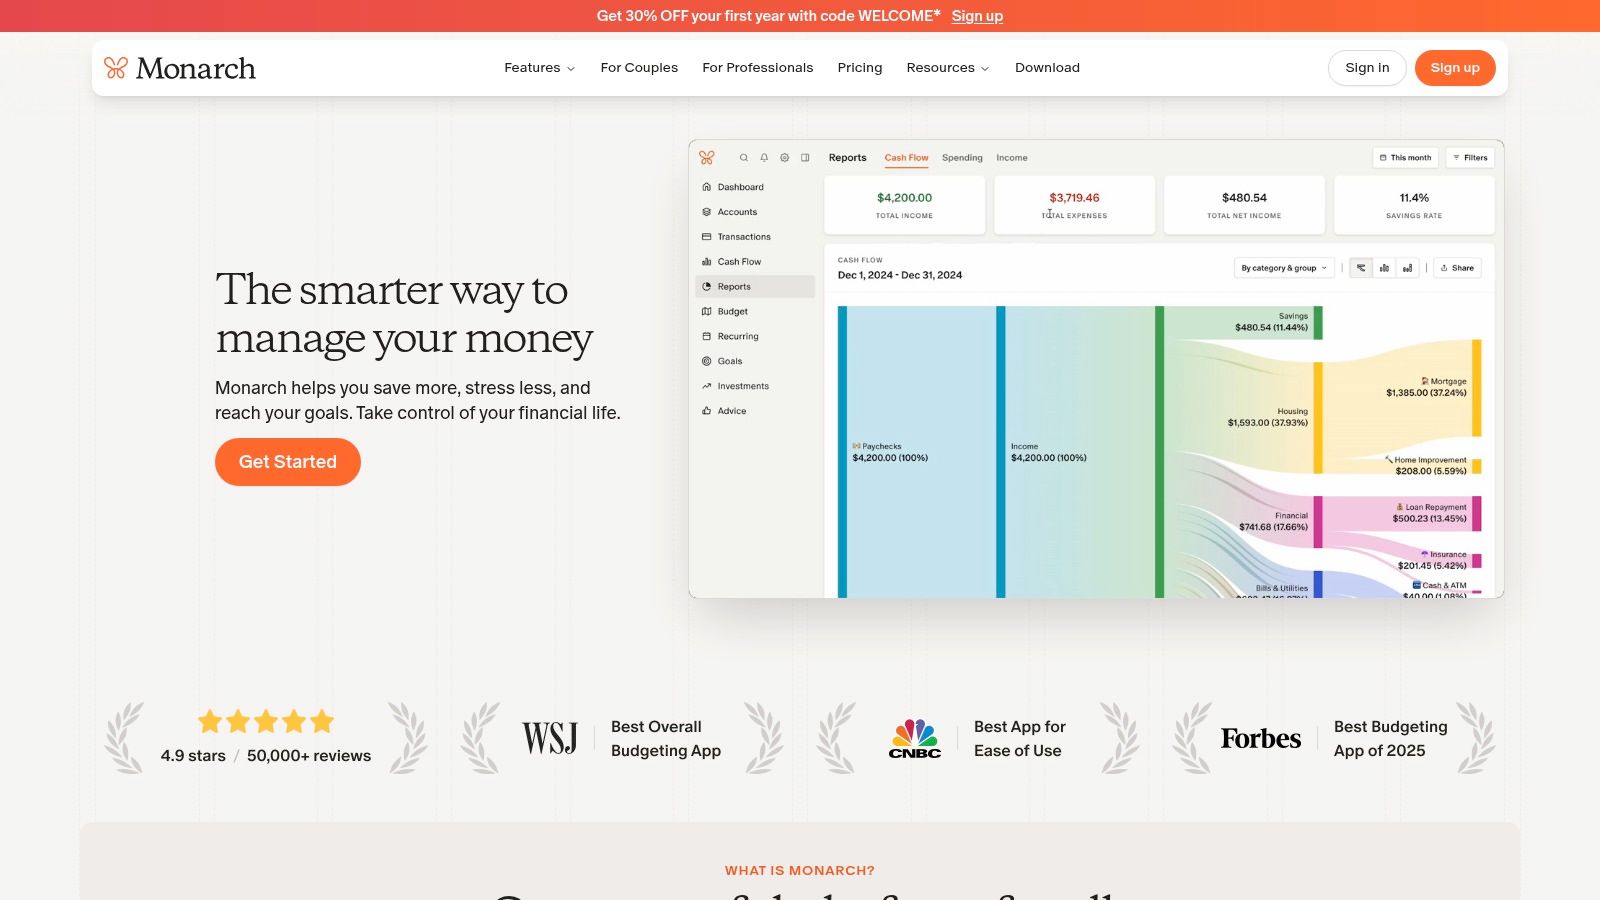1600x900 pixels.
Task: Click the five gold stars rating
Action: (266, 721)
